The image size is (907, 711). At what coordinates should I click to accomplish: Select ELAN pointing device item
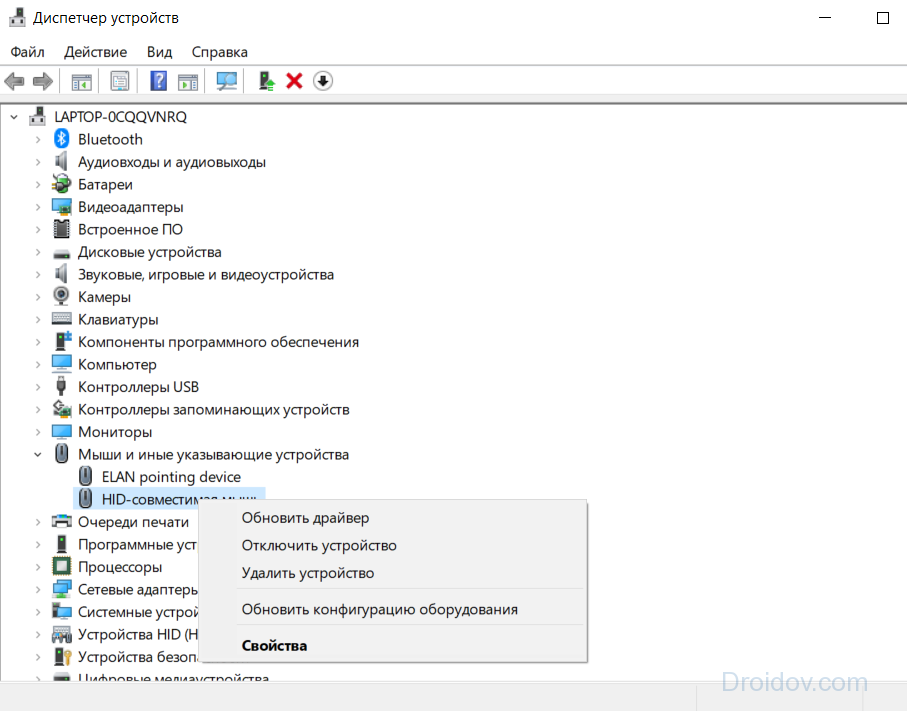171,477
